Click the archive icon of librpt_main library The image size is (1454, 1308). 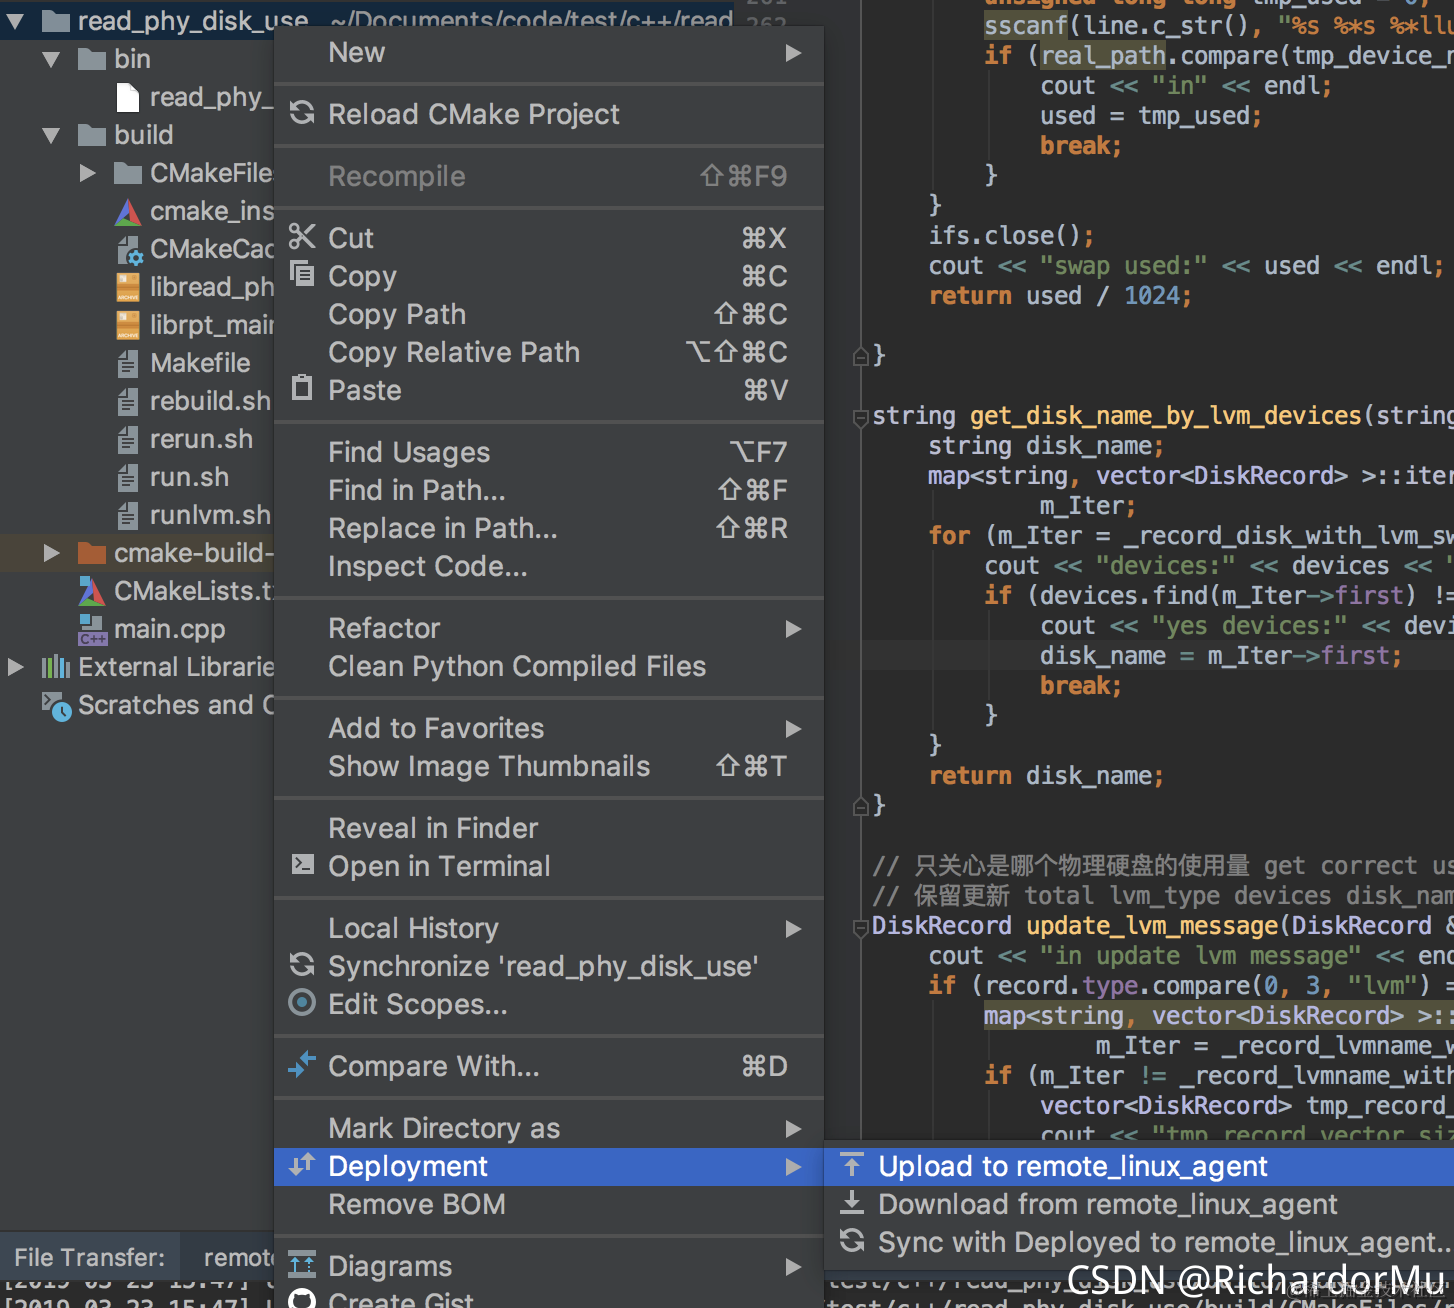tap(128, 325)
